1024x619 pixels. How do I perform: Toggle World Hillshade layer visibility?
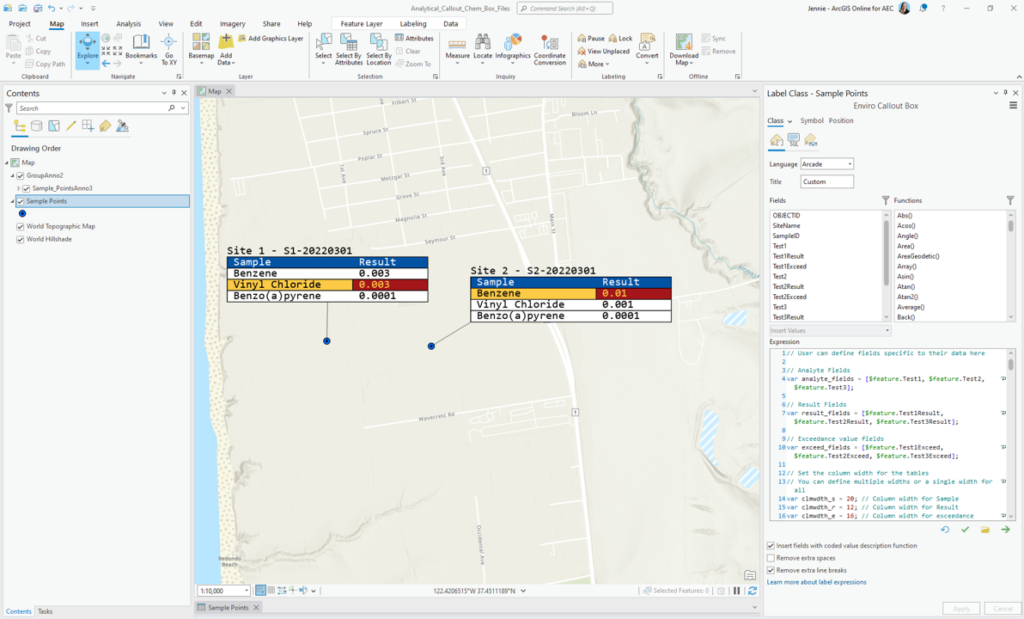pos(20,239)
